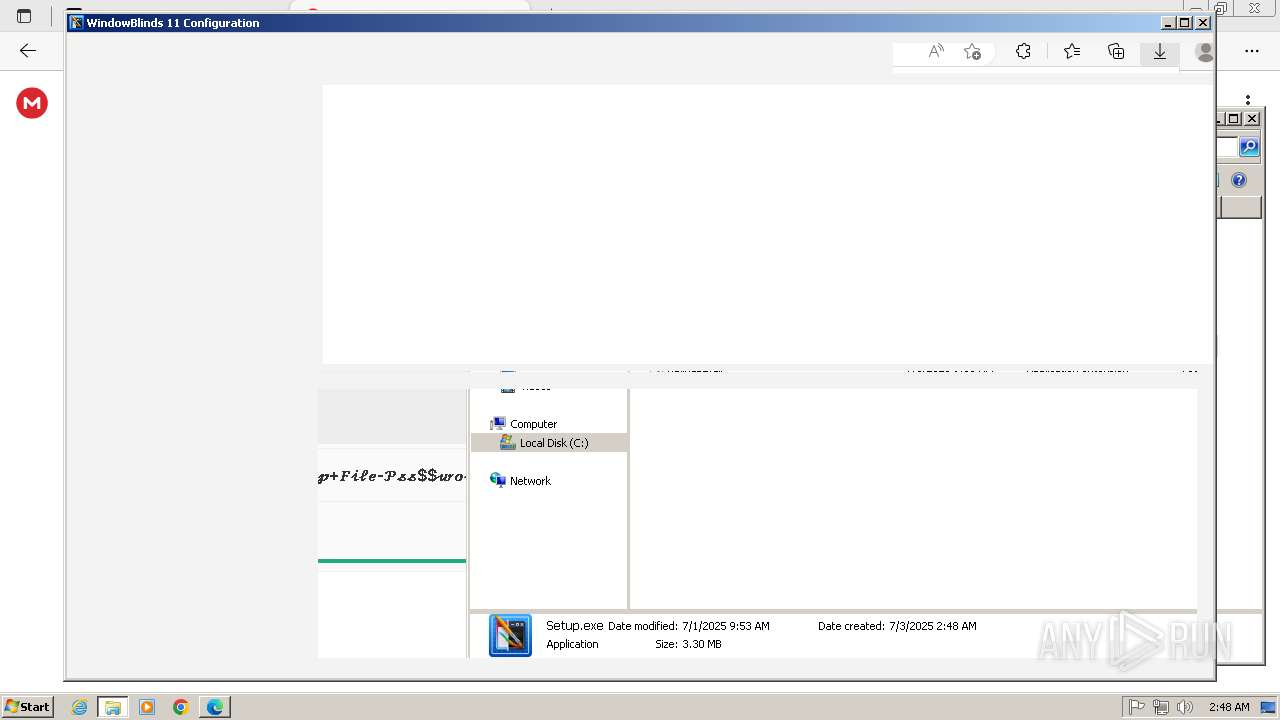This screenshot has height=720, width=1280.
Task: Close the WindowBlinds 11 Configuration window
Action: coord(1203,23)
